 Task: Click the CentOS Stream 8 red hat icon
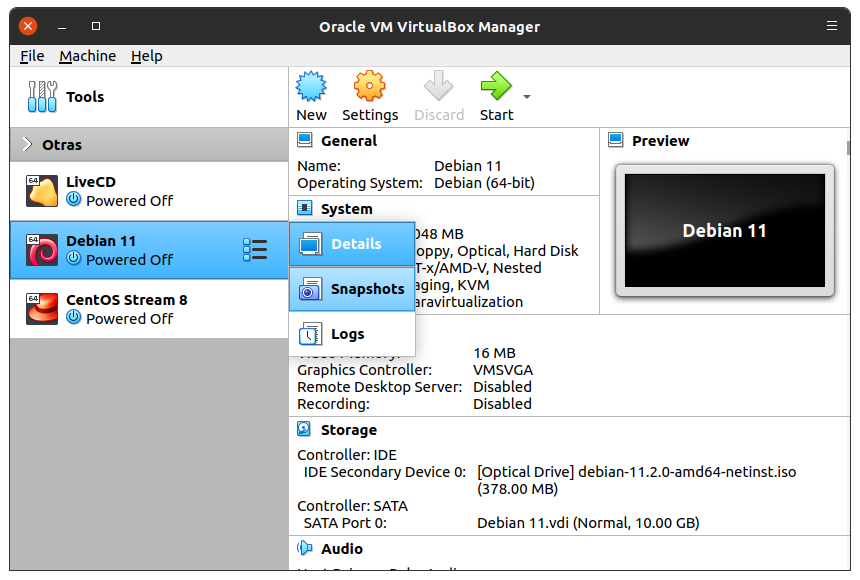pos(42,309)
